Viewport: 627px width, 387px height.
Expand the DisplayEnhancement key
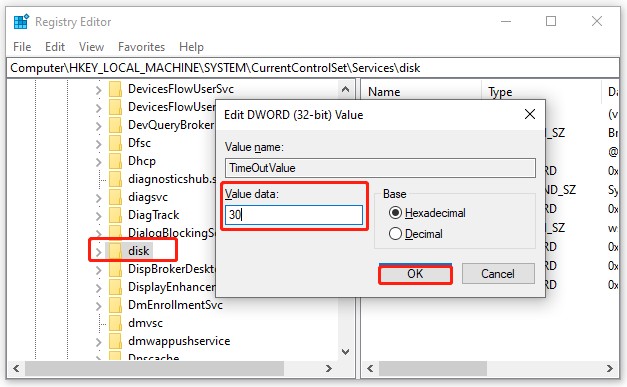98,288
